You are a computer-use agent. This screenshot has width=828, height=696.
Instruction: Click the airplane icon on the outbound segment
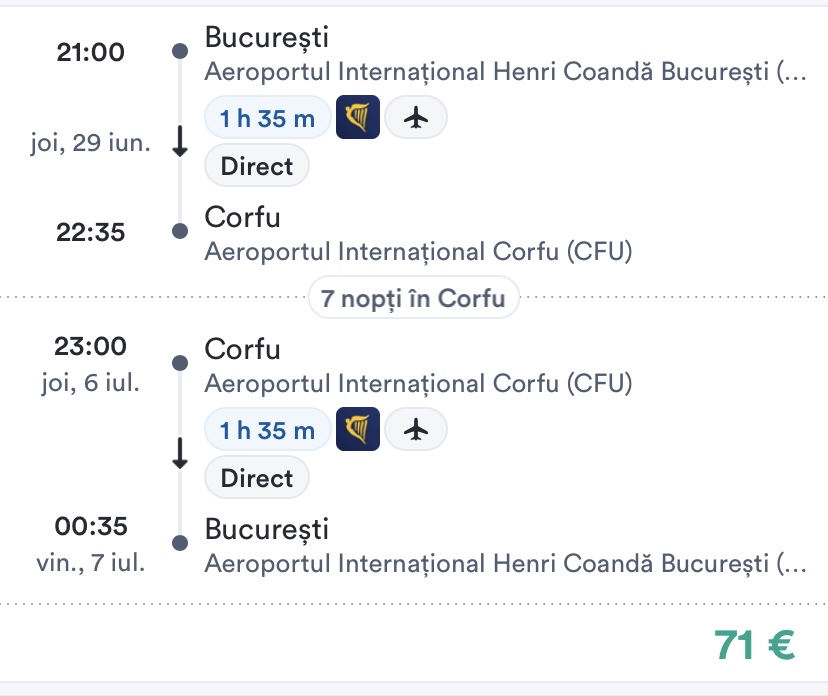pyautogui.click(x=416, y=117)
